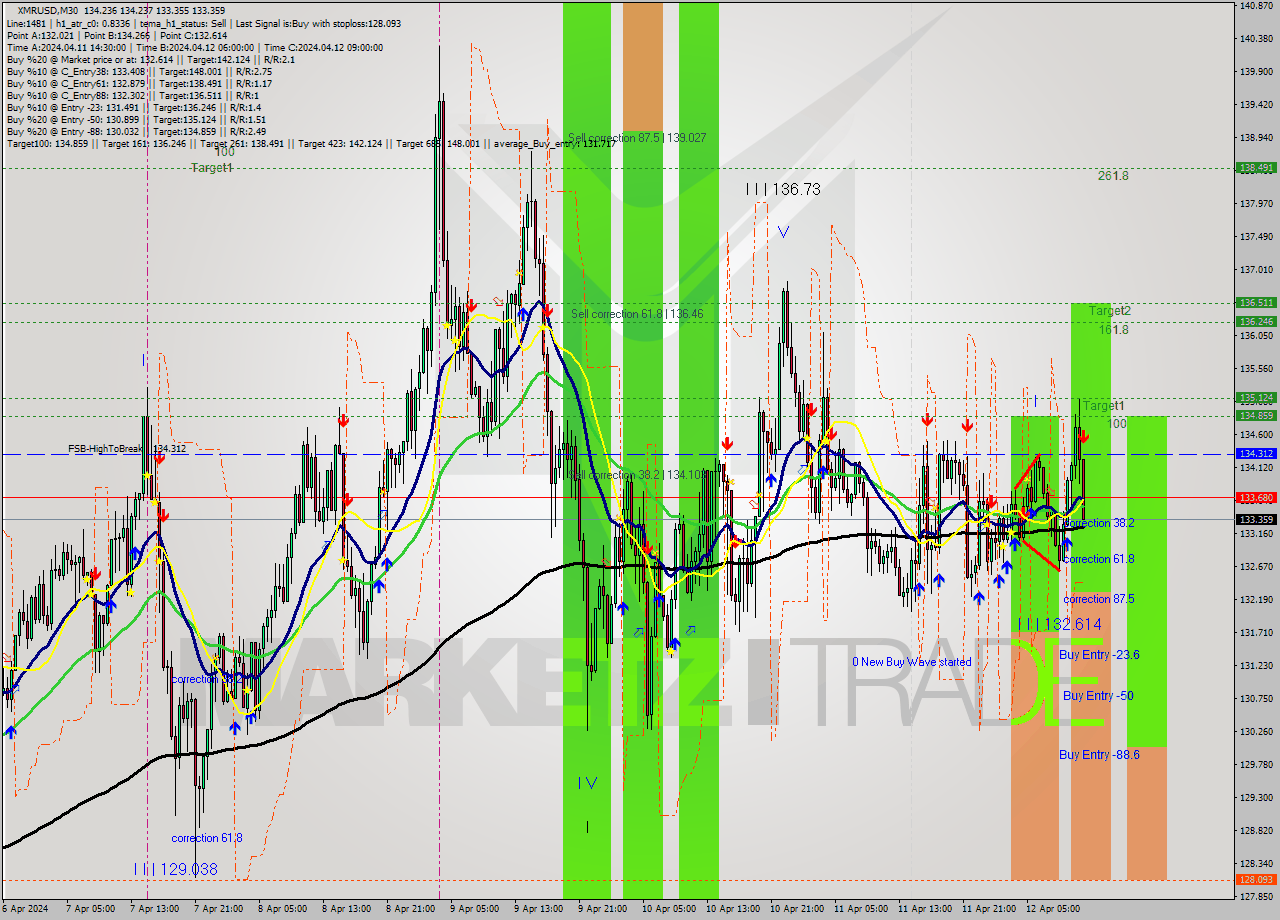Click the 'FSB-HighToBreak | 134.312' label

[127, 449]
